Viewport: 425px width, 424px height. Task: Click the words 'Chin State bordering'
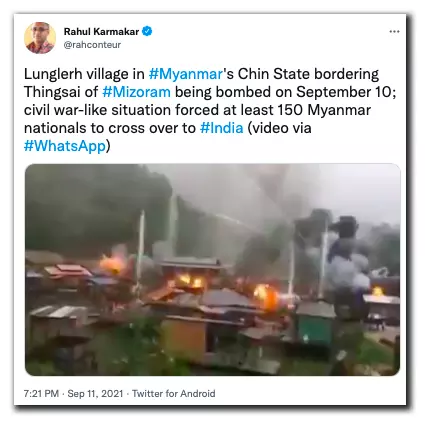(308, 74)
